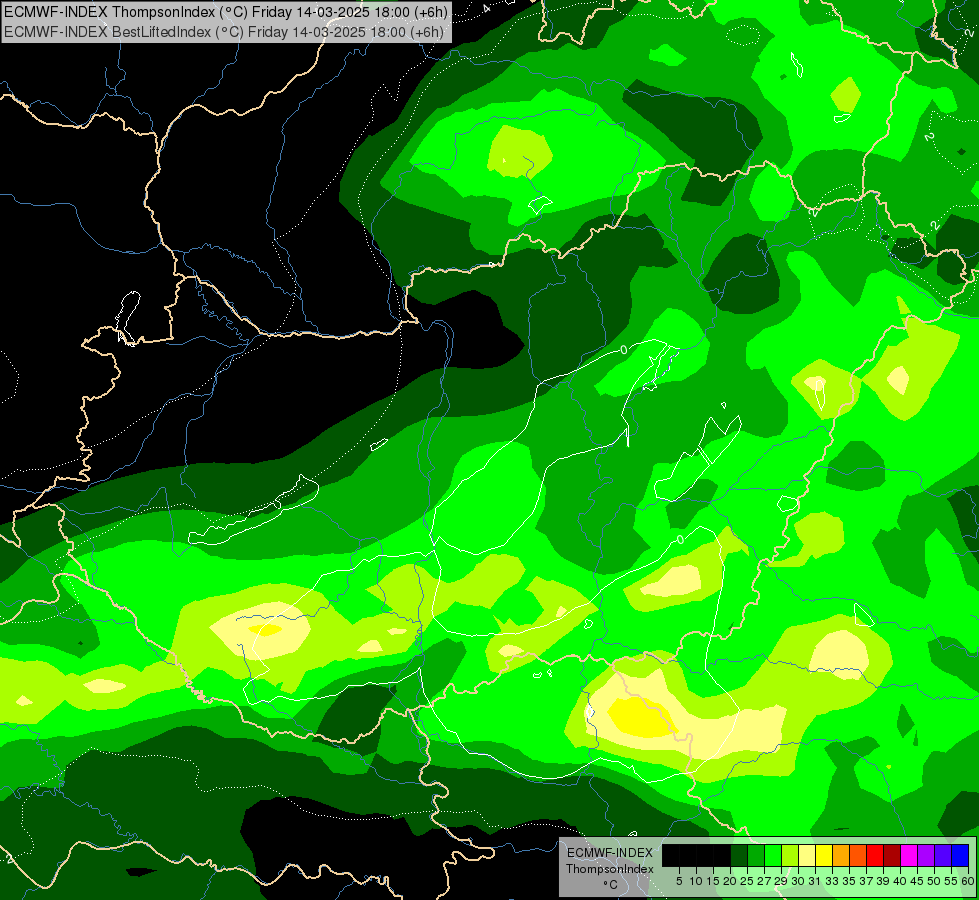This screenshot has height=900, width=979.
Task: Click the bright green 27–29 legend swatch
Action: 773,855
